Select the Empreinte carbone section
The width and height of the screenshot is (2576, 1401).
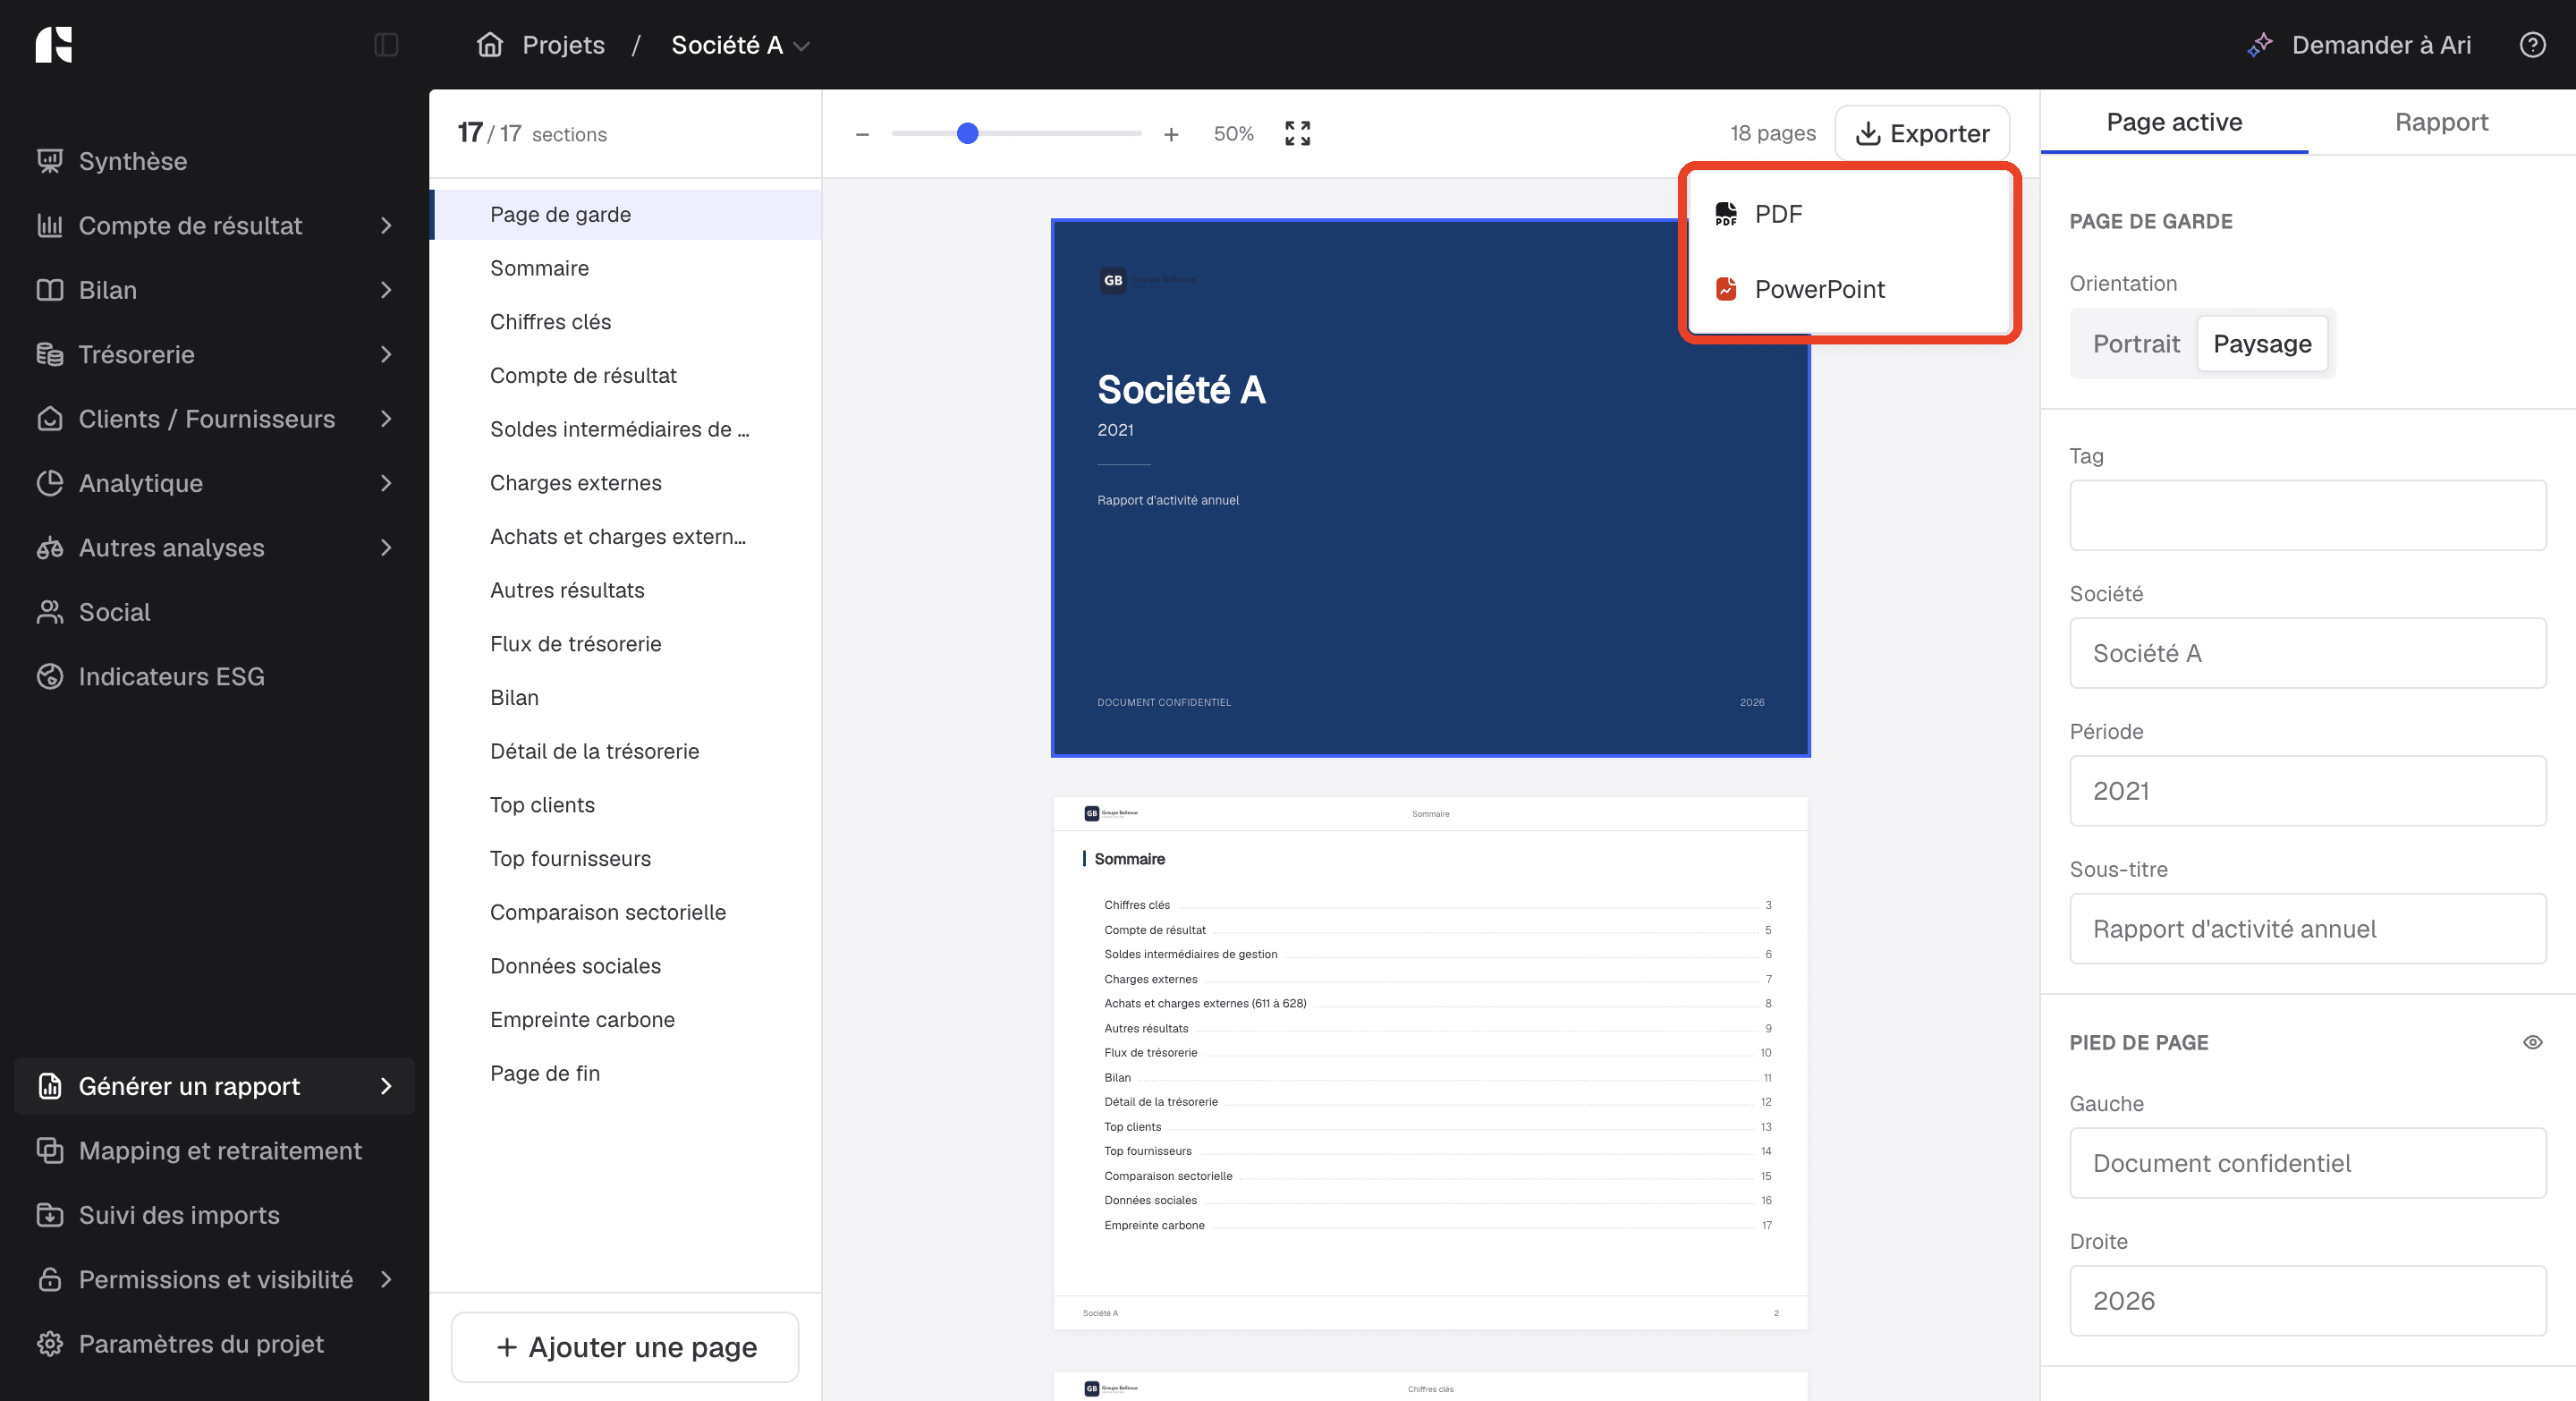(x=626, y=1019)
